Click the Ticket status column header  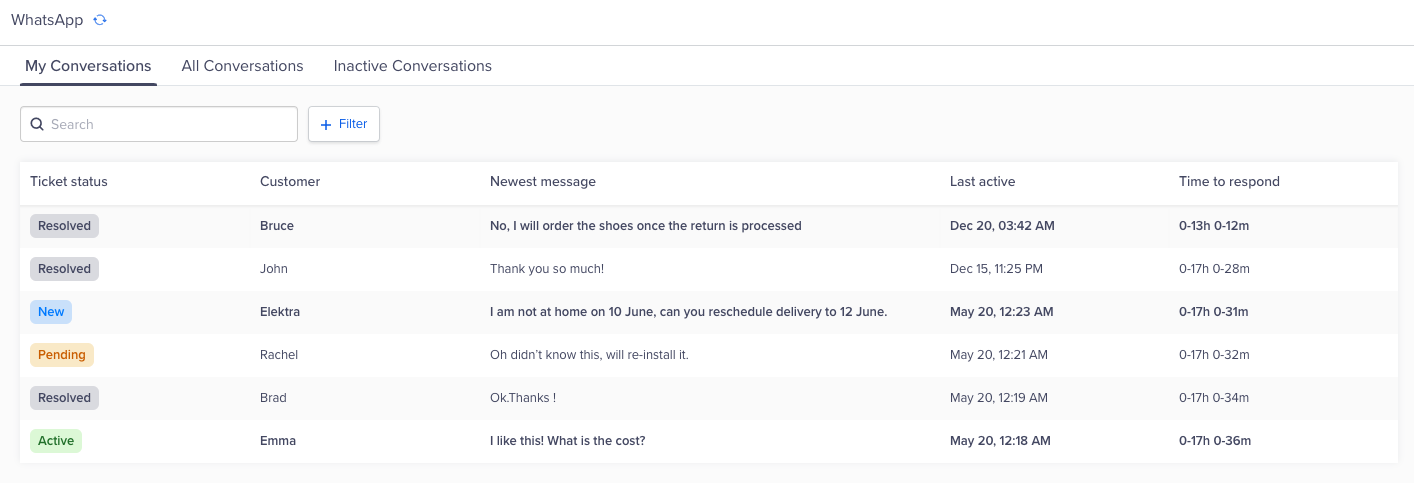[69, 182]
